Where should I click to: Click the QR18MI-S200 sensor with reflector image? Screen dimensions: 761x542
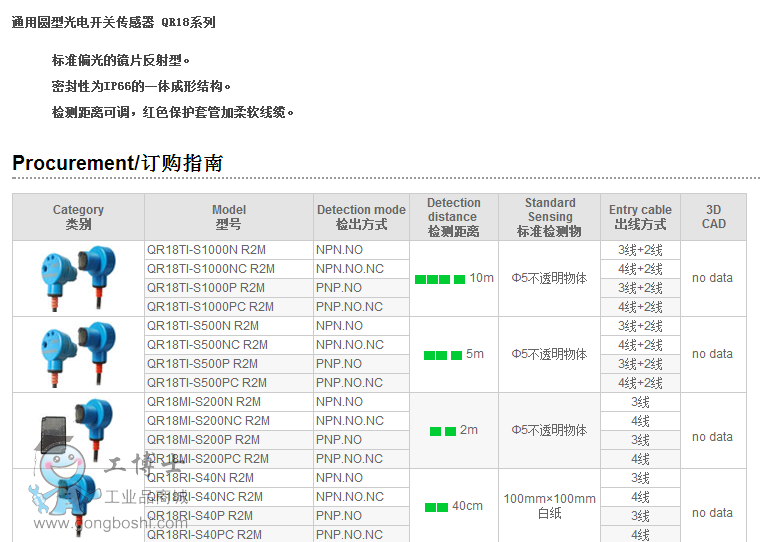78,430
